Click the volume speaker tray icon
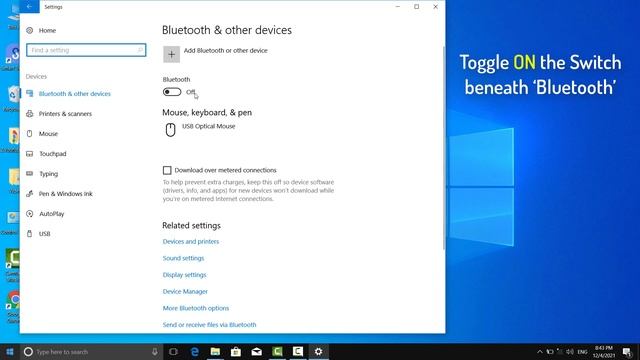This screenshot has height=360, width=640. click(570, 351)
